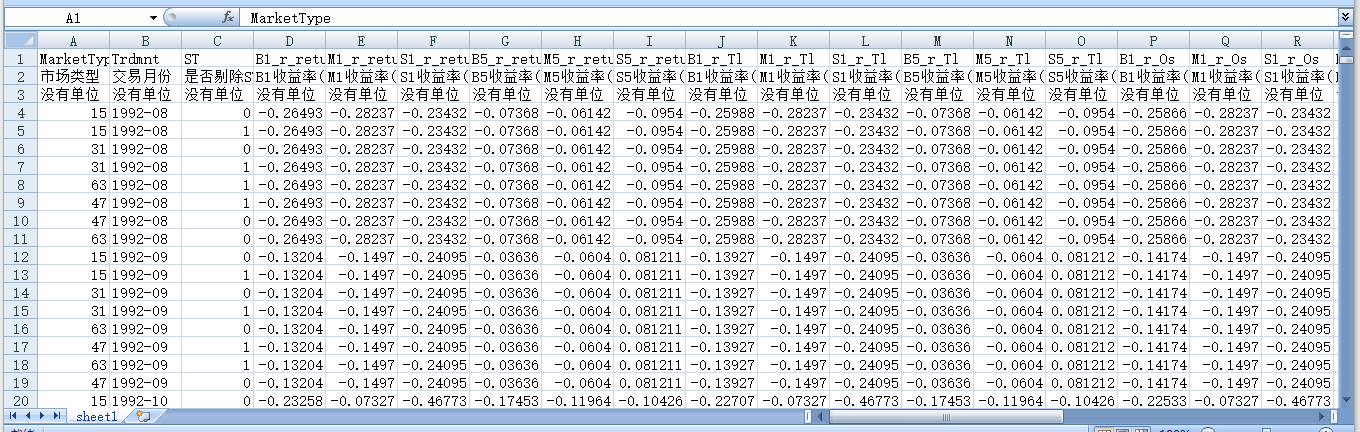
Task: Select column header I
Action: click(x=649, y=40)
